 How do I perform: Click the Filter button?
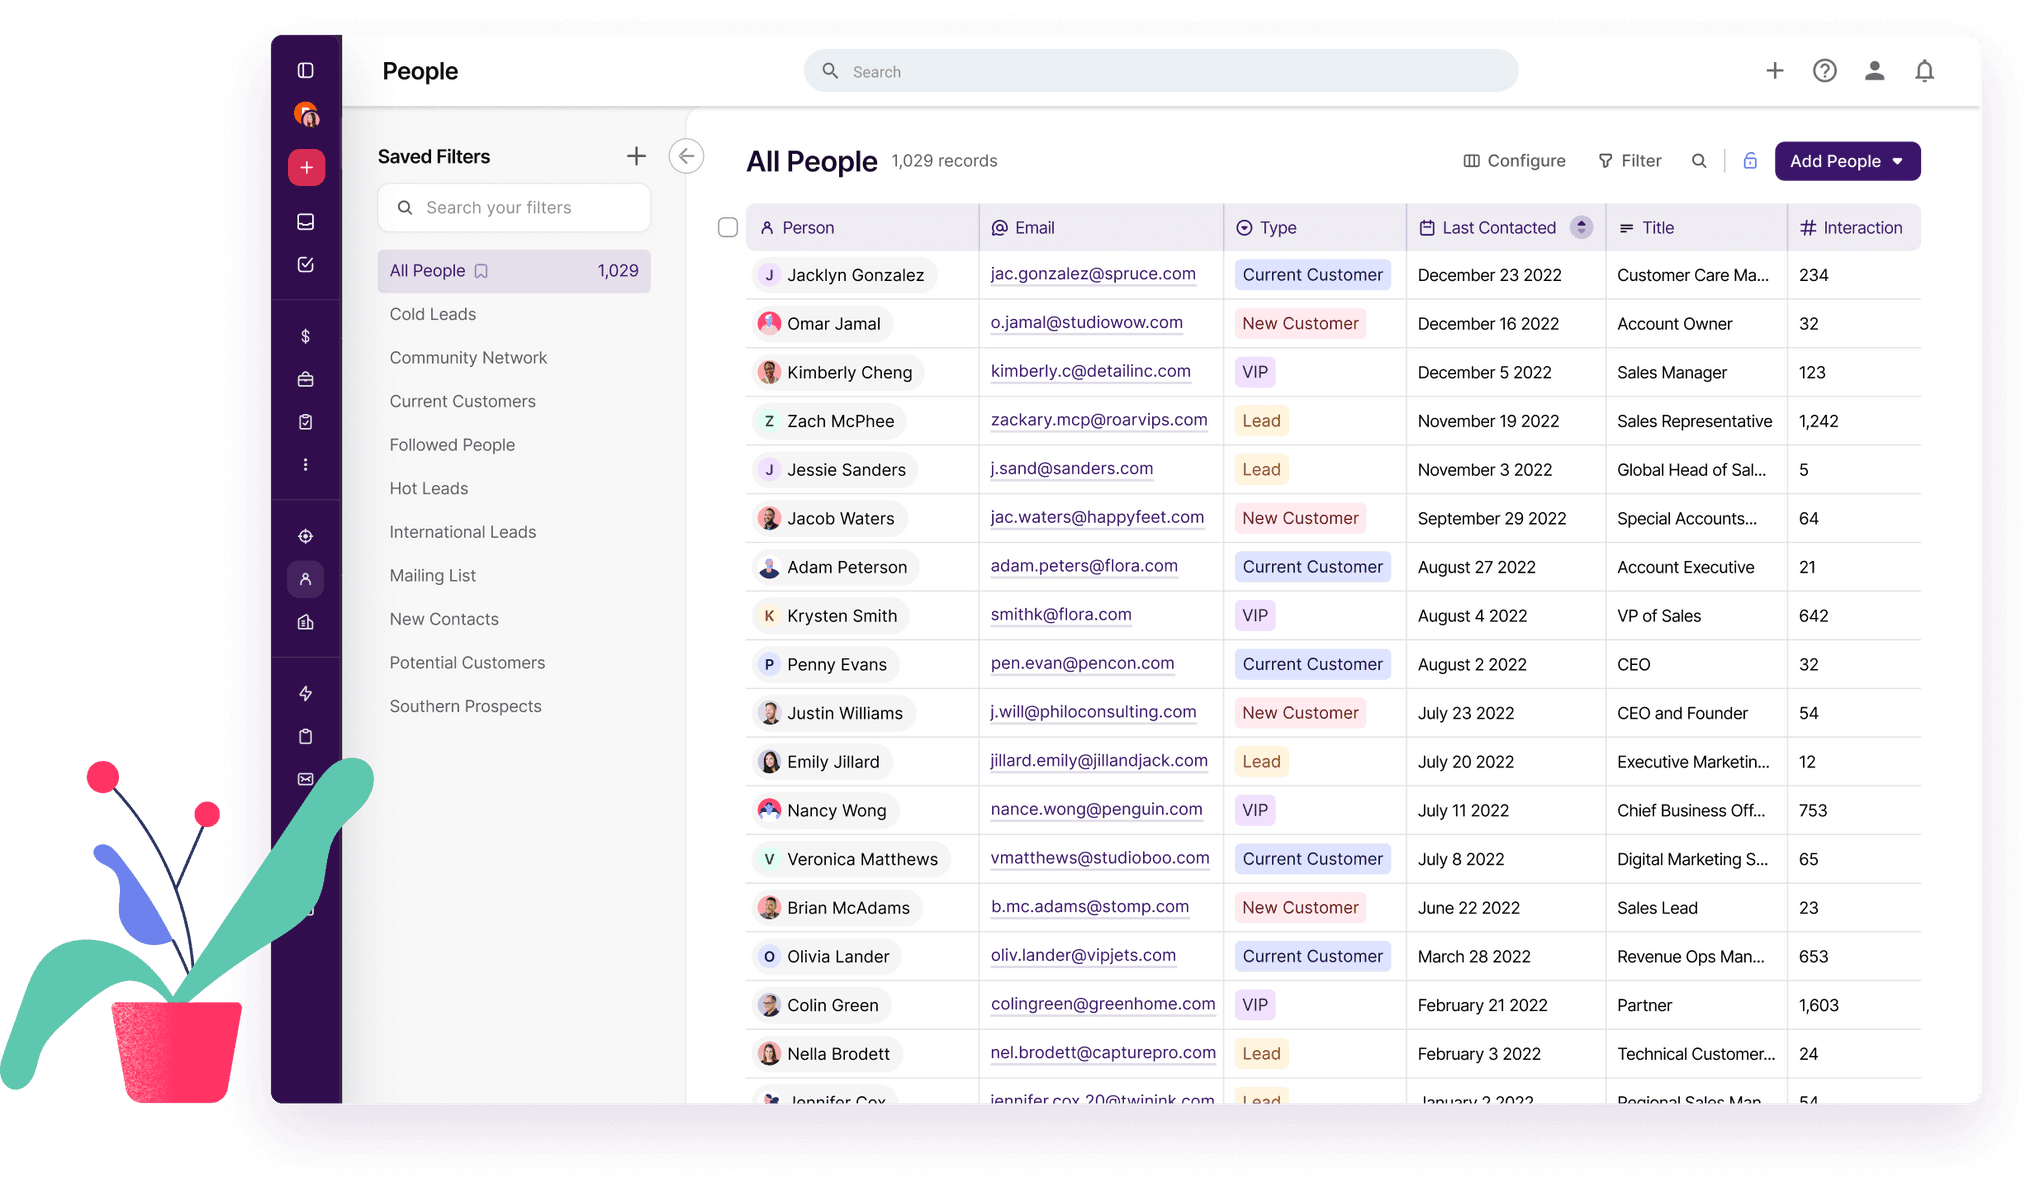pyautogui.click(x=1629, y=161)
